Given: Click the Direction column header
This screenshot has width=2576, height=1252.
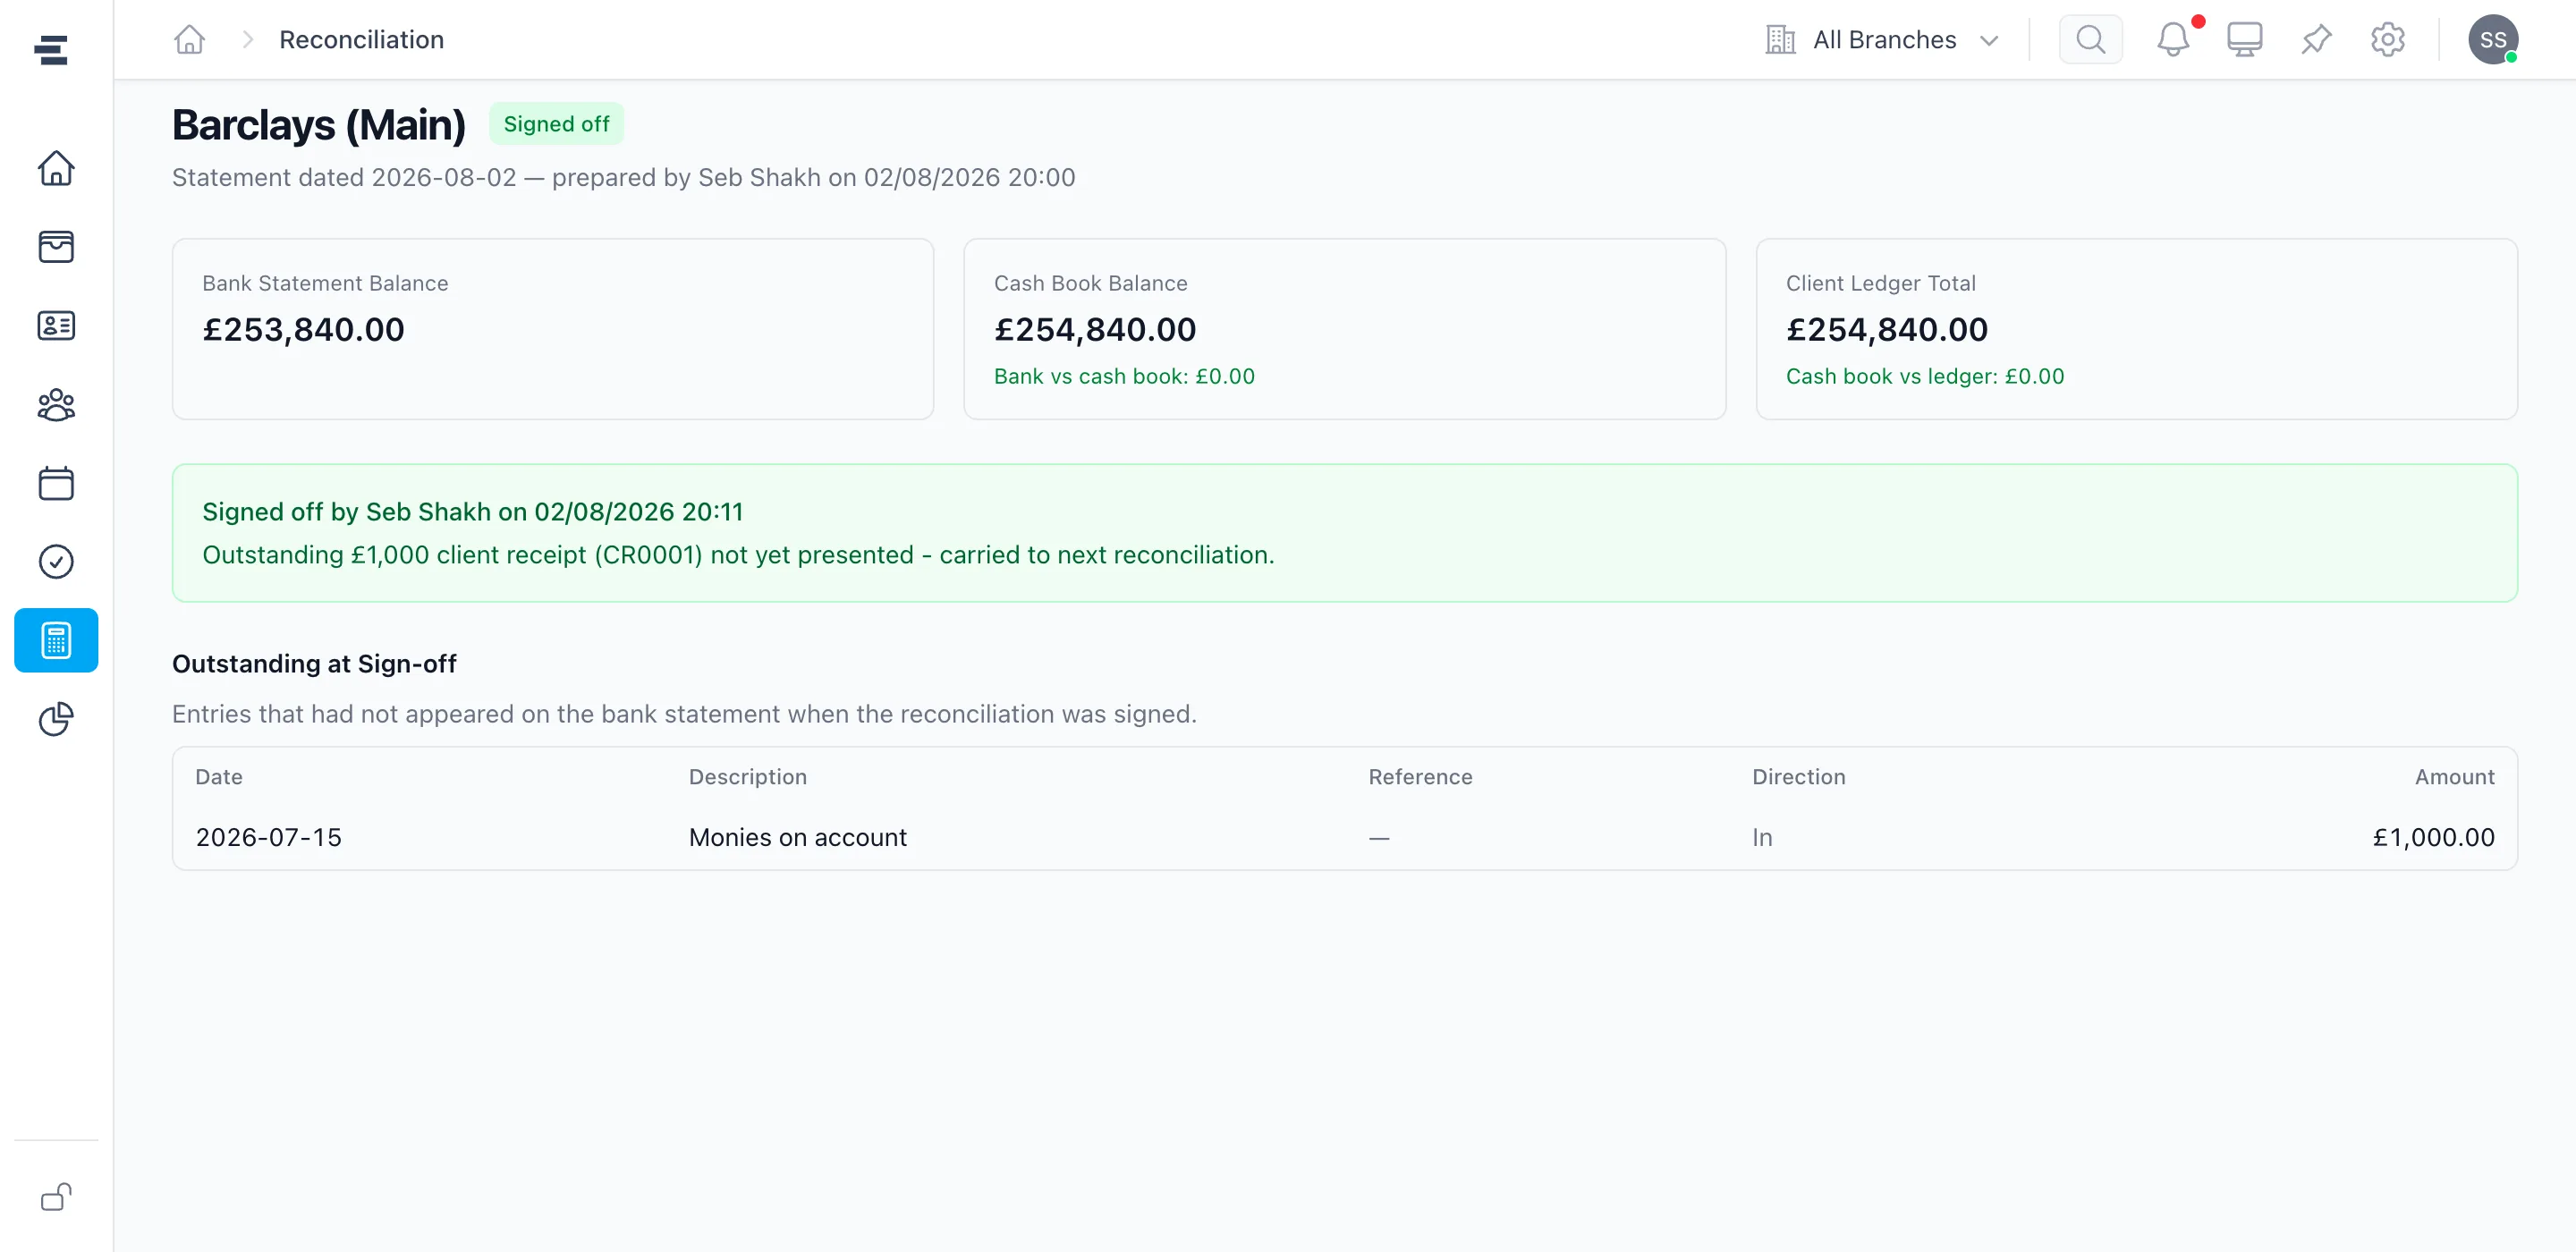Looking at the screenshot, I should pyautogui.click(x=1798, y=776).
